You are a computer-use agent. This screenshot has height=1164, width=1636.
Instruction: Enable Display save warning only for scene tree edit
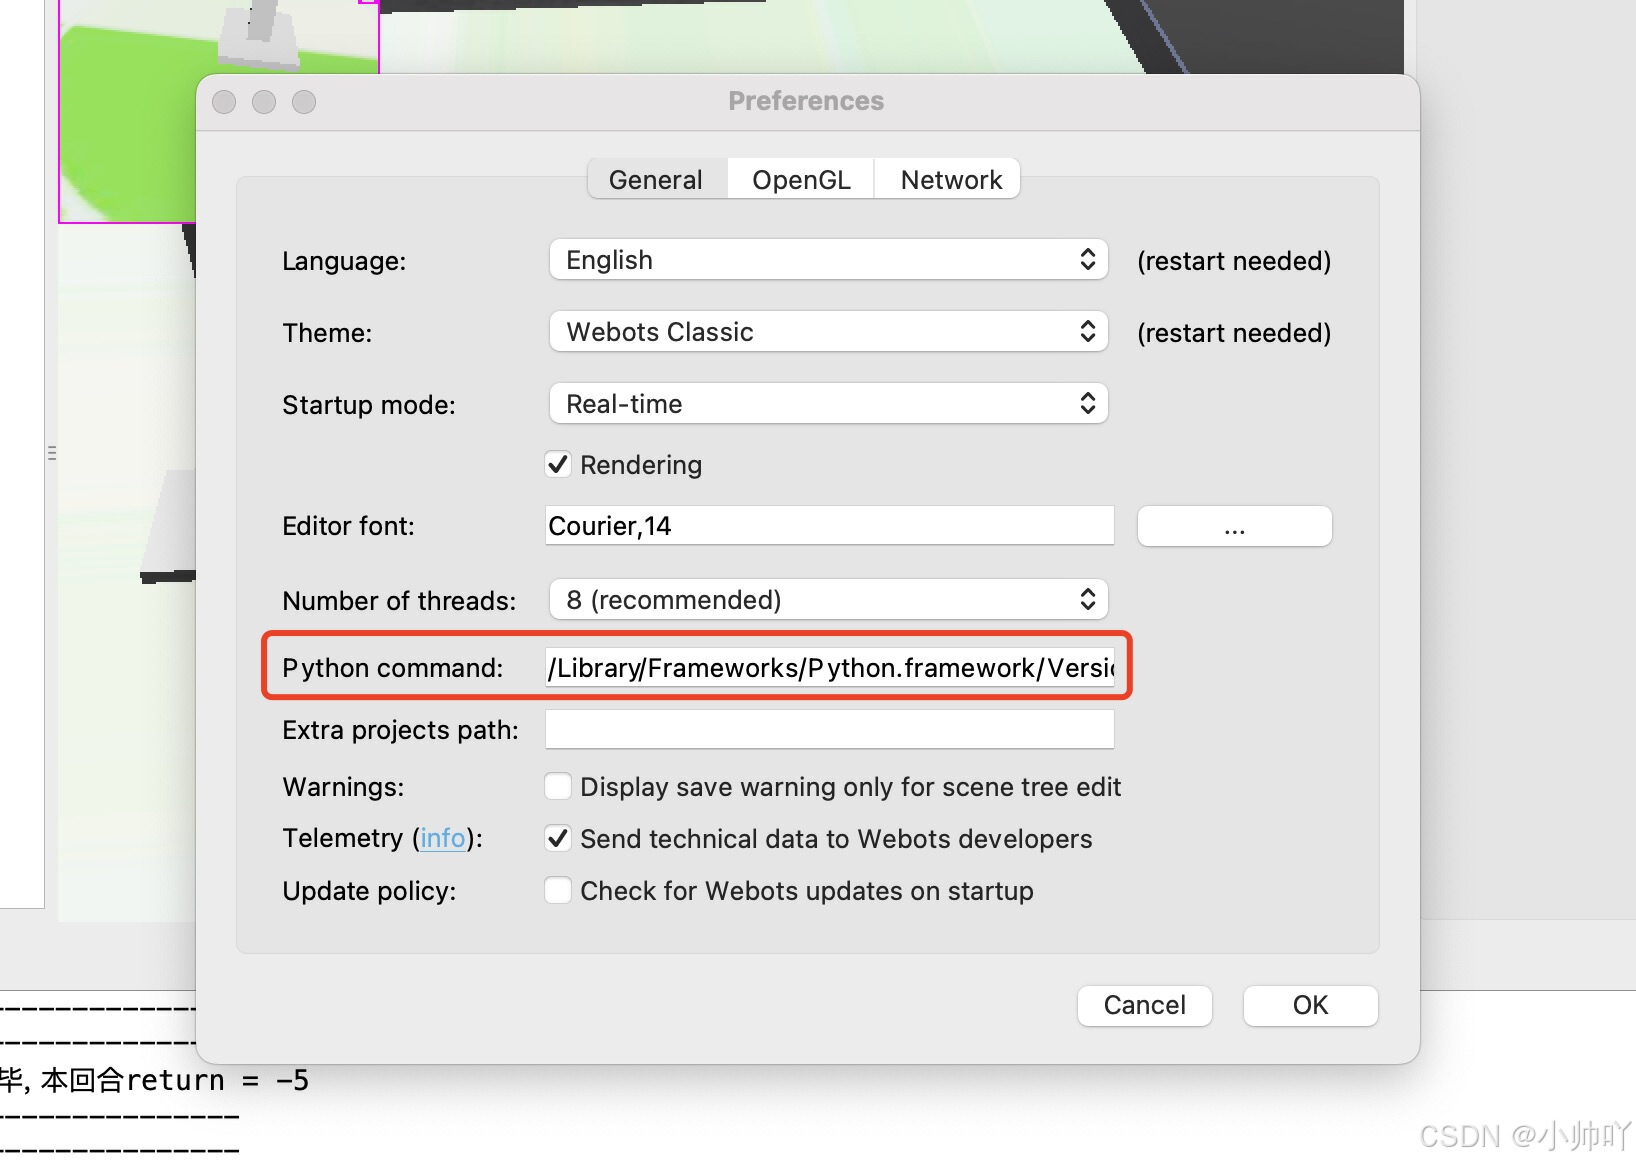(x=558, y=786)
